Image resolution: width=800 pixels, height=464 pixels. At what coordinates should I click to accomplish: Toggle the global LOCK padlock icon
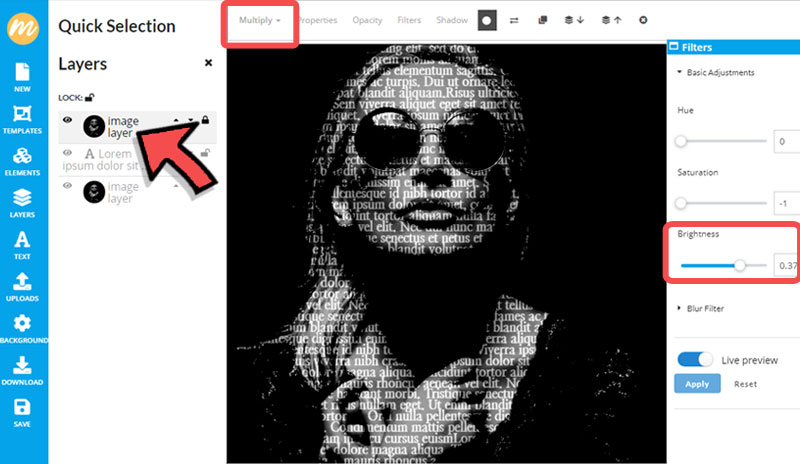[x=90, y=97]
